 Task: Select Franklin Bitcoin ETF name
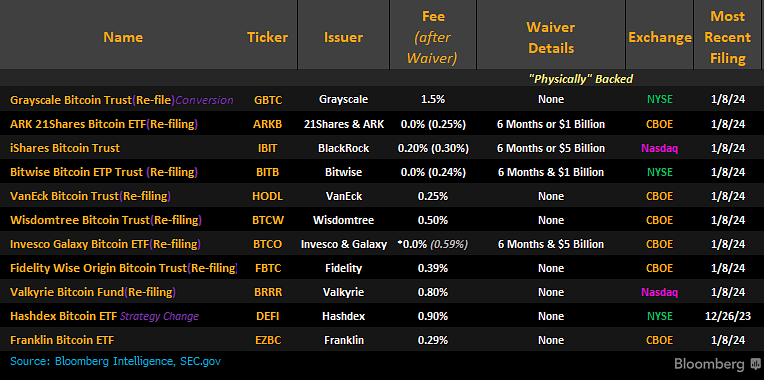point(62,340)
